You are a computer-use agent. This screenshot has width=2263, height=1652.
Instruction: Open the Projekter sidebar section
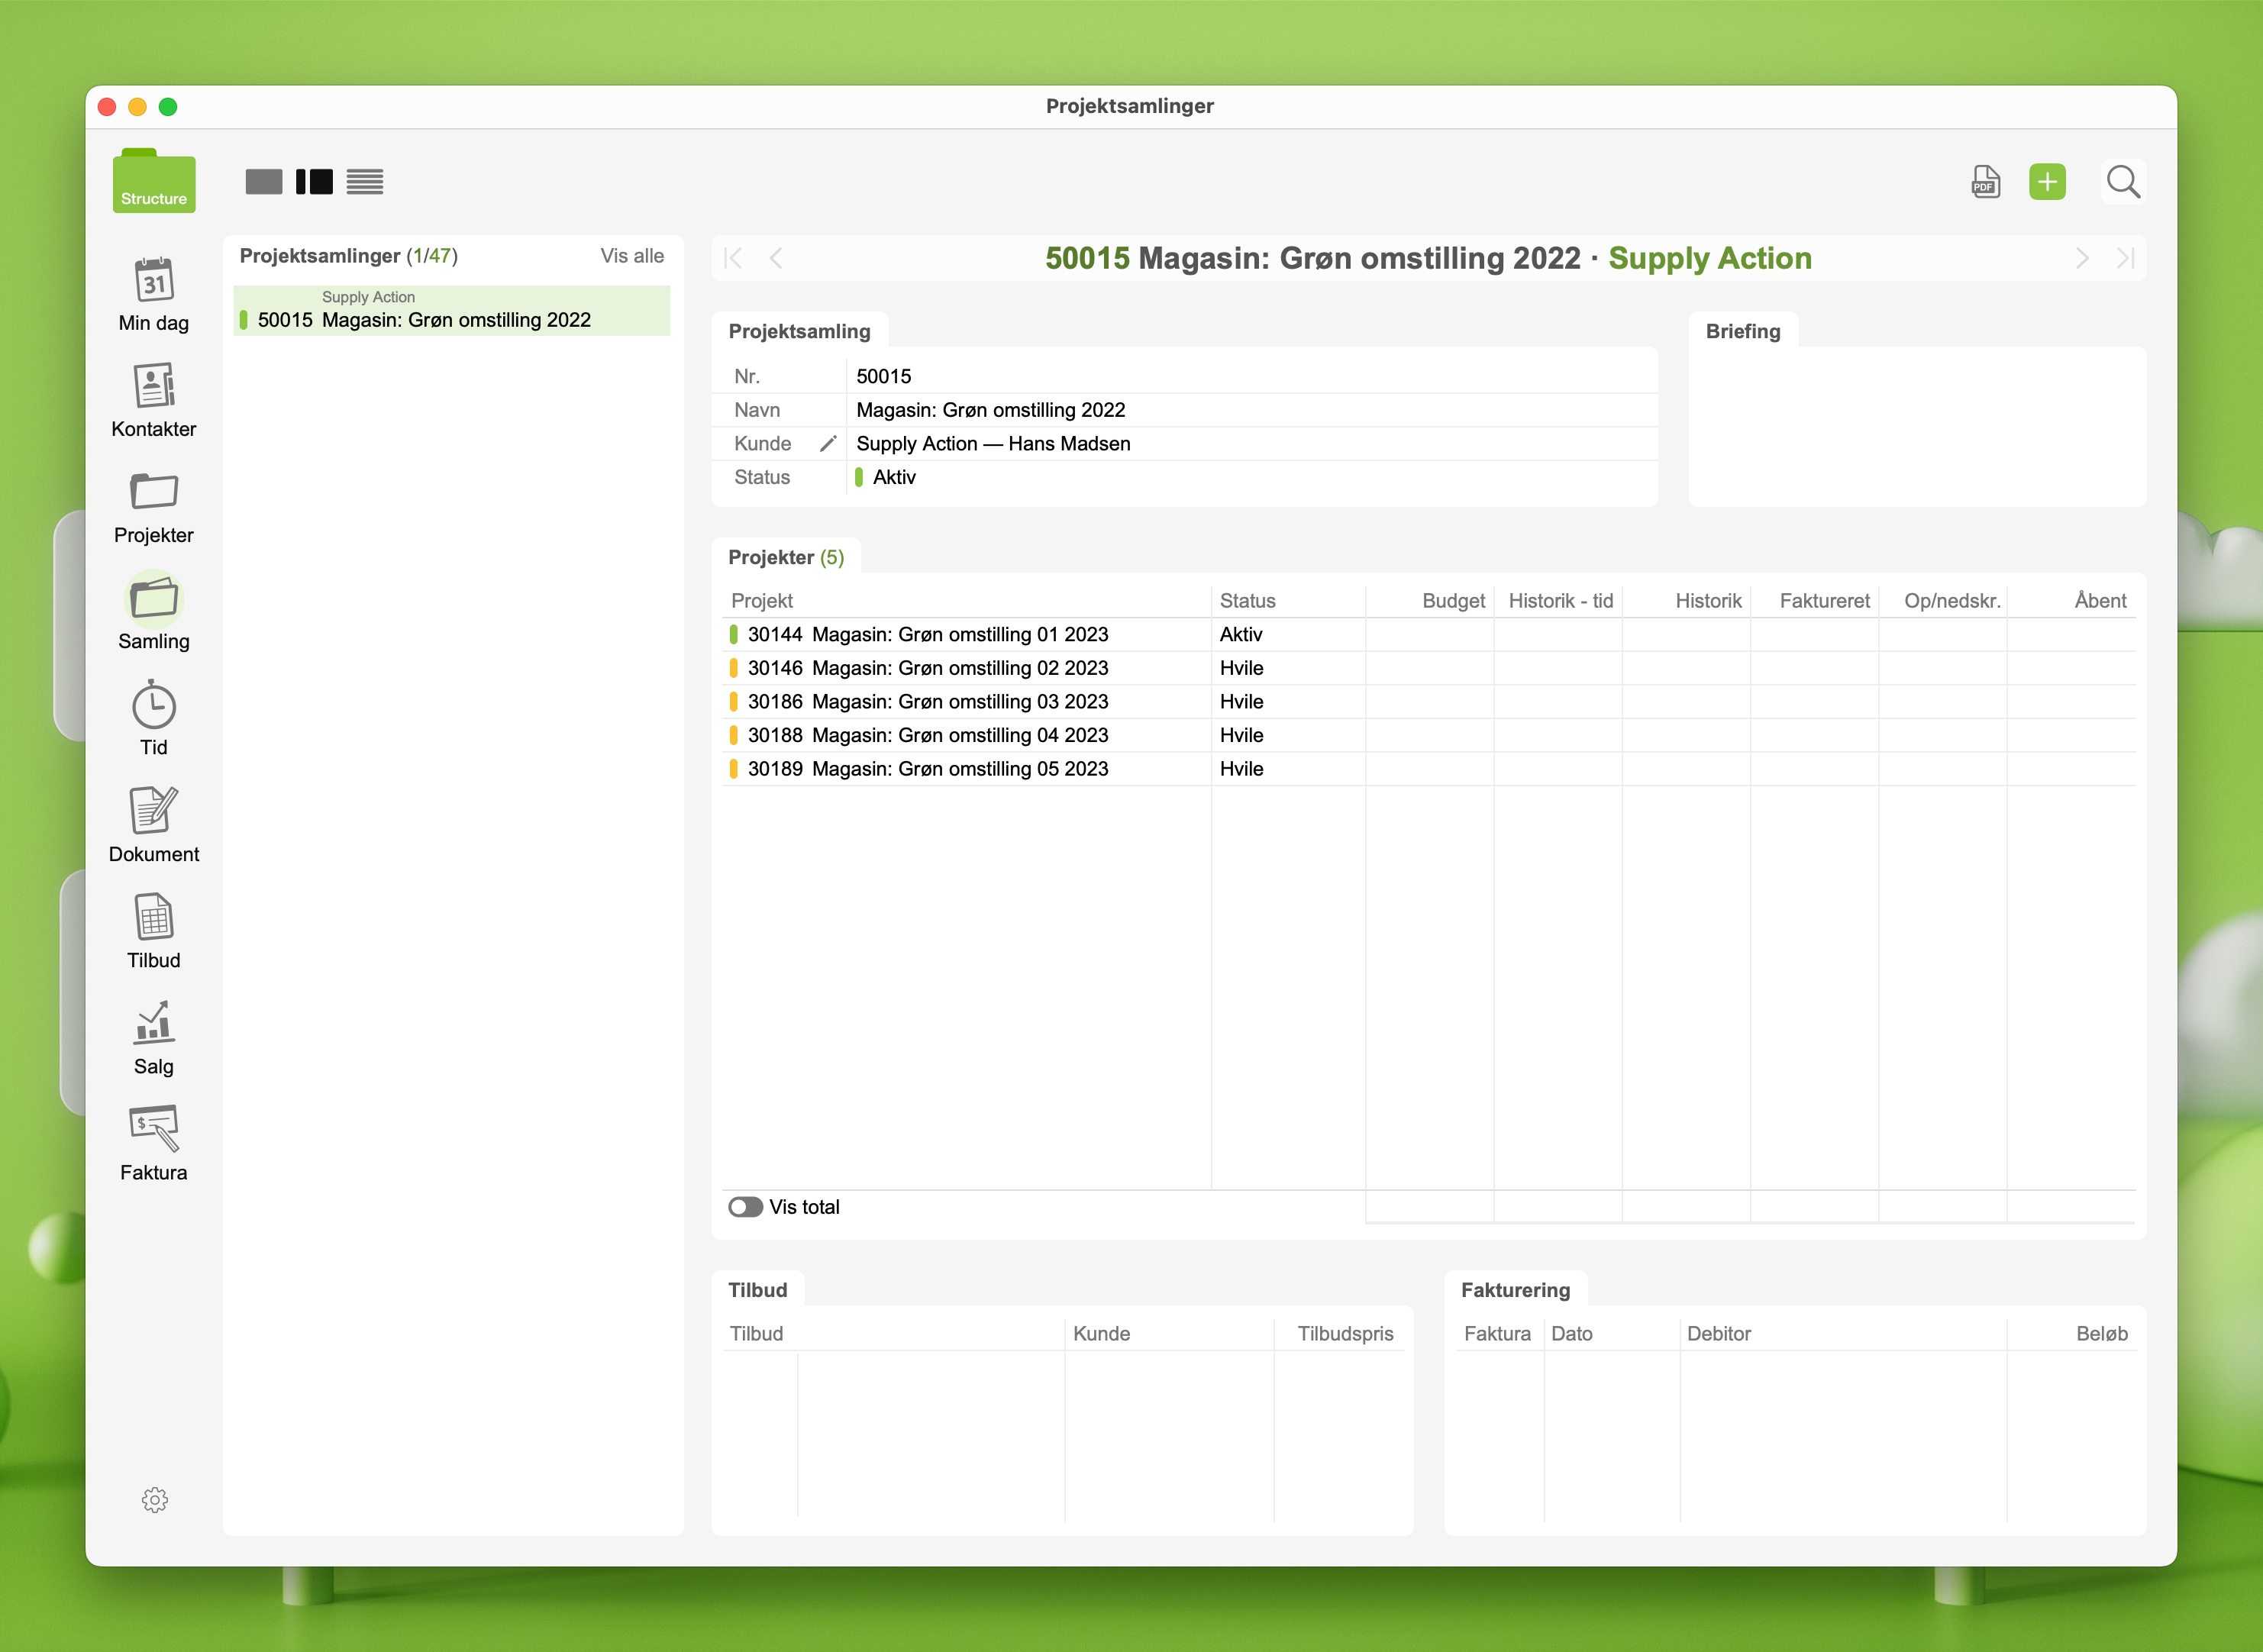tap(154, 493)
